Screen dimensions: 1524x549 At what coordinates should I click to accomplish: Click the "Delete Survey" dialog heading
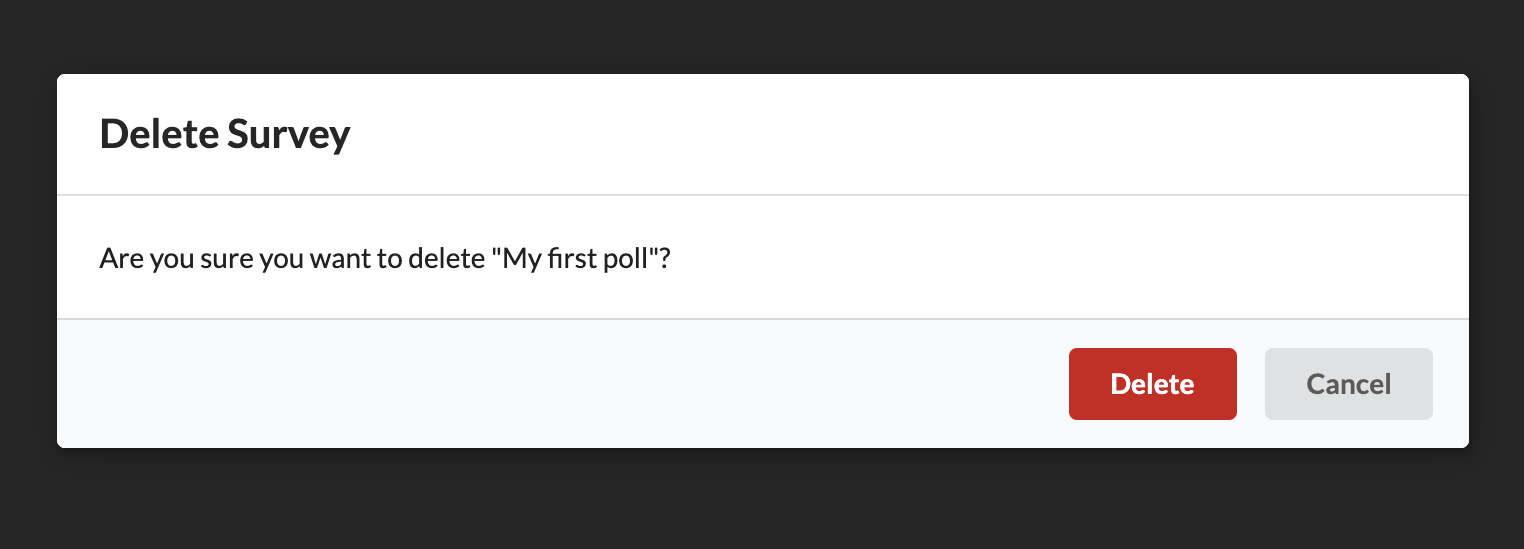[225, 134]
